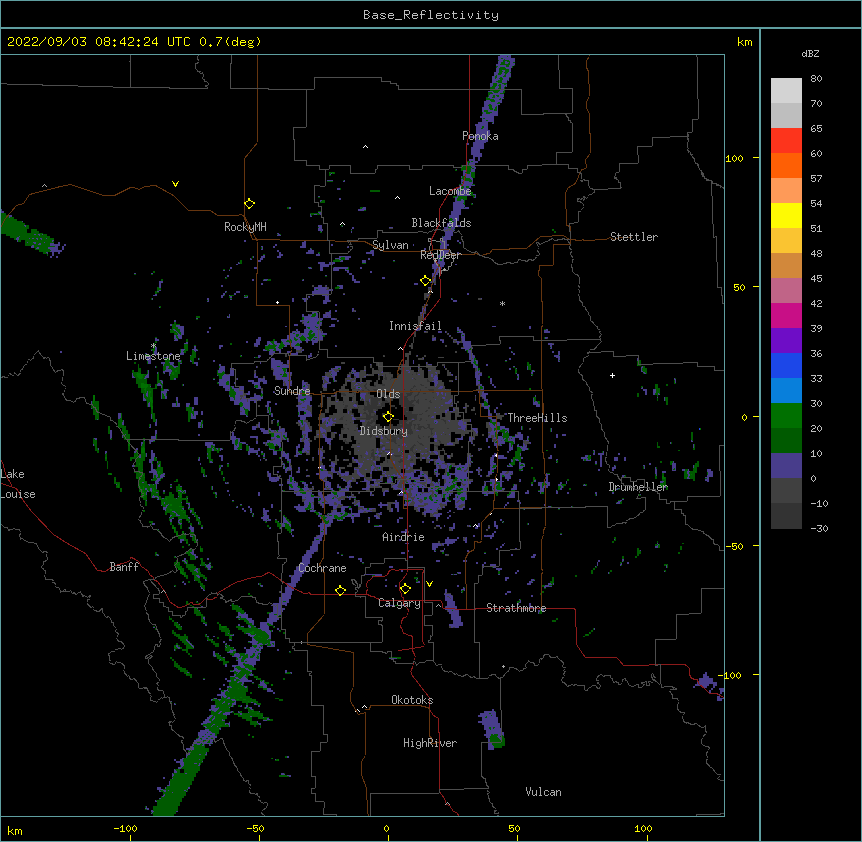This screenshot has height=842, width=862.
Task: Click the Okotoks town label
Action: [x=412, y=700]
